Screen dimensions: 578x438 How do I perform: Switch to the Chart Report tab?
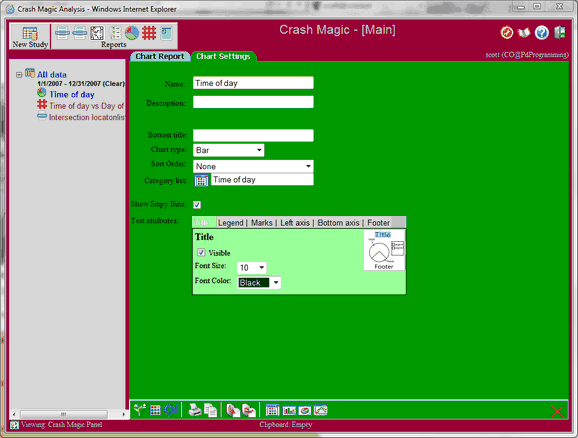[160, 56]
